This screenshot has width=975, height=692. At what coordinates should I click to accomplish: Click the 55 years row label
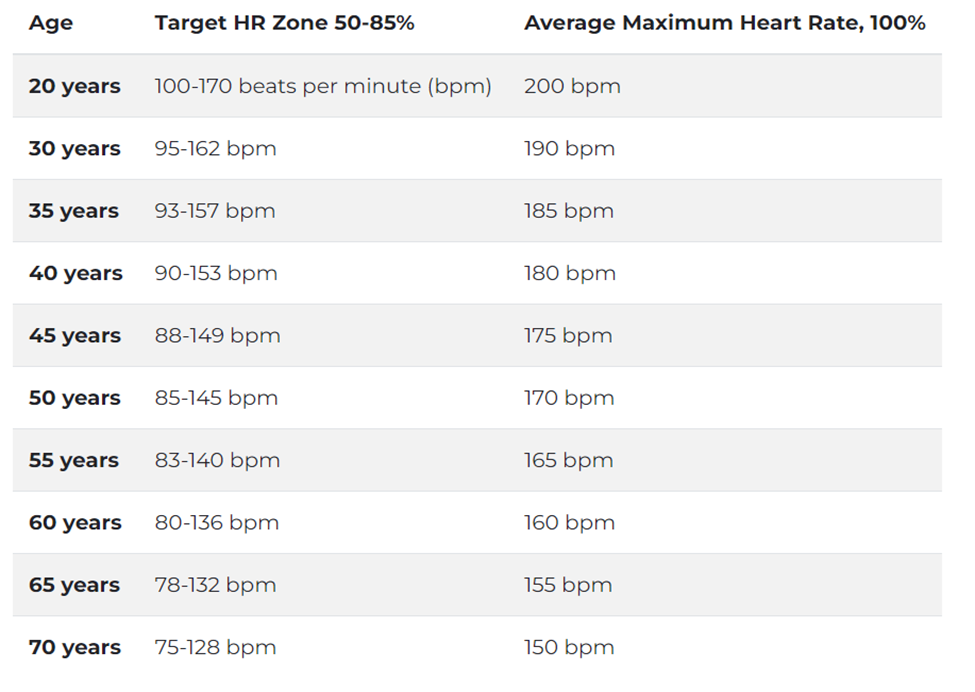pyautogui.click(x=74, y=461)
